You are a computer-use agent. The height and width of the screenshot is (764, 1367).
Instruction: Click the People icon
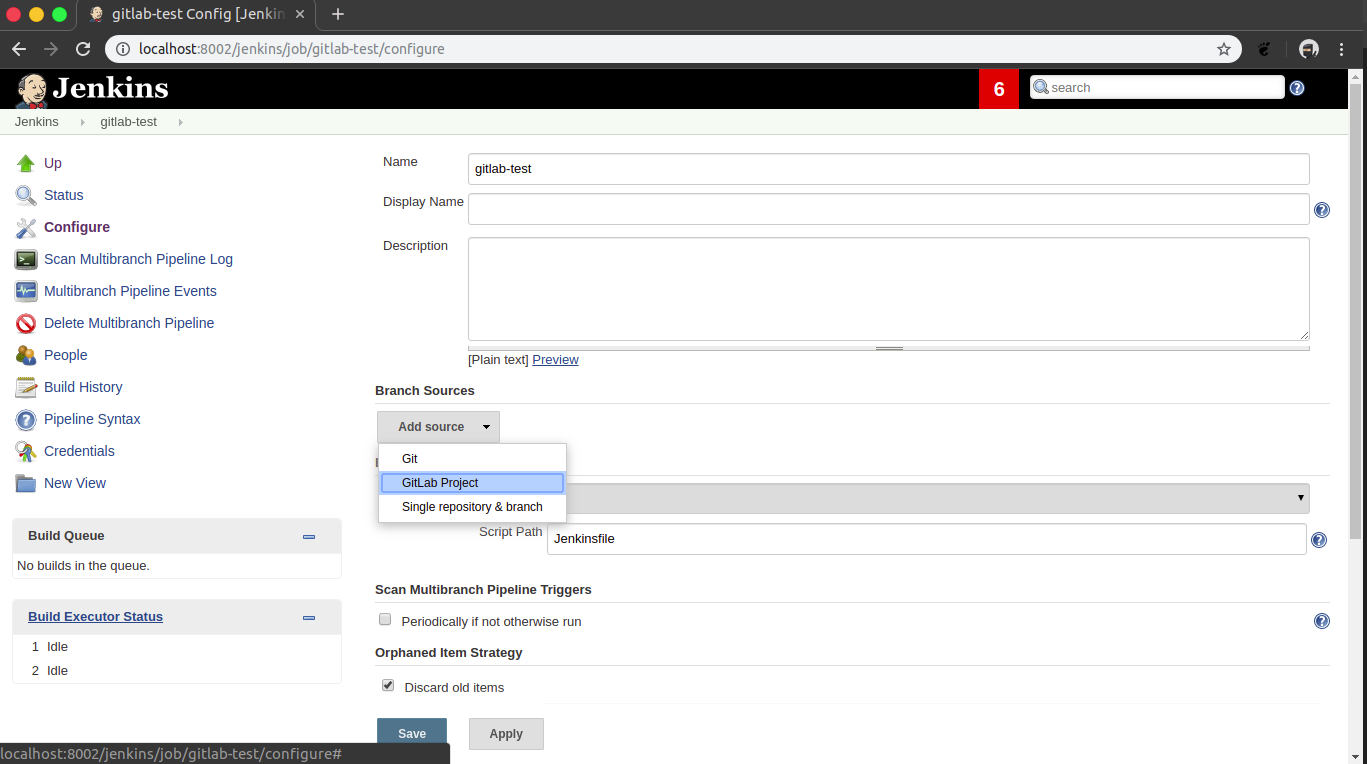(x=26, y=355)
